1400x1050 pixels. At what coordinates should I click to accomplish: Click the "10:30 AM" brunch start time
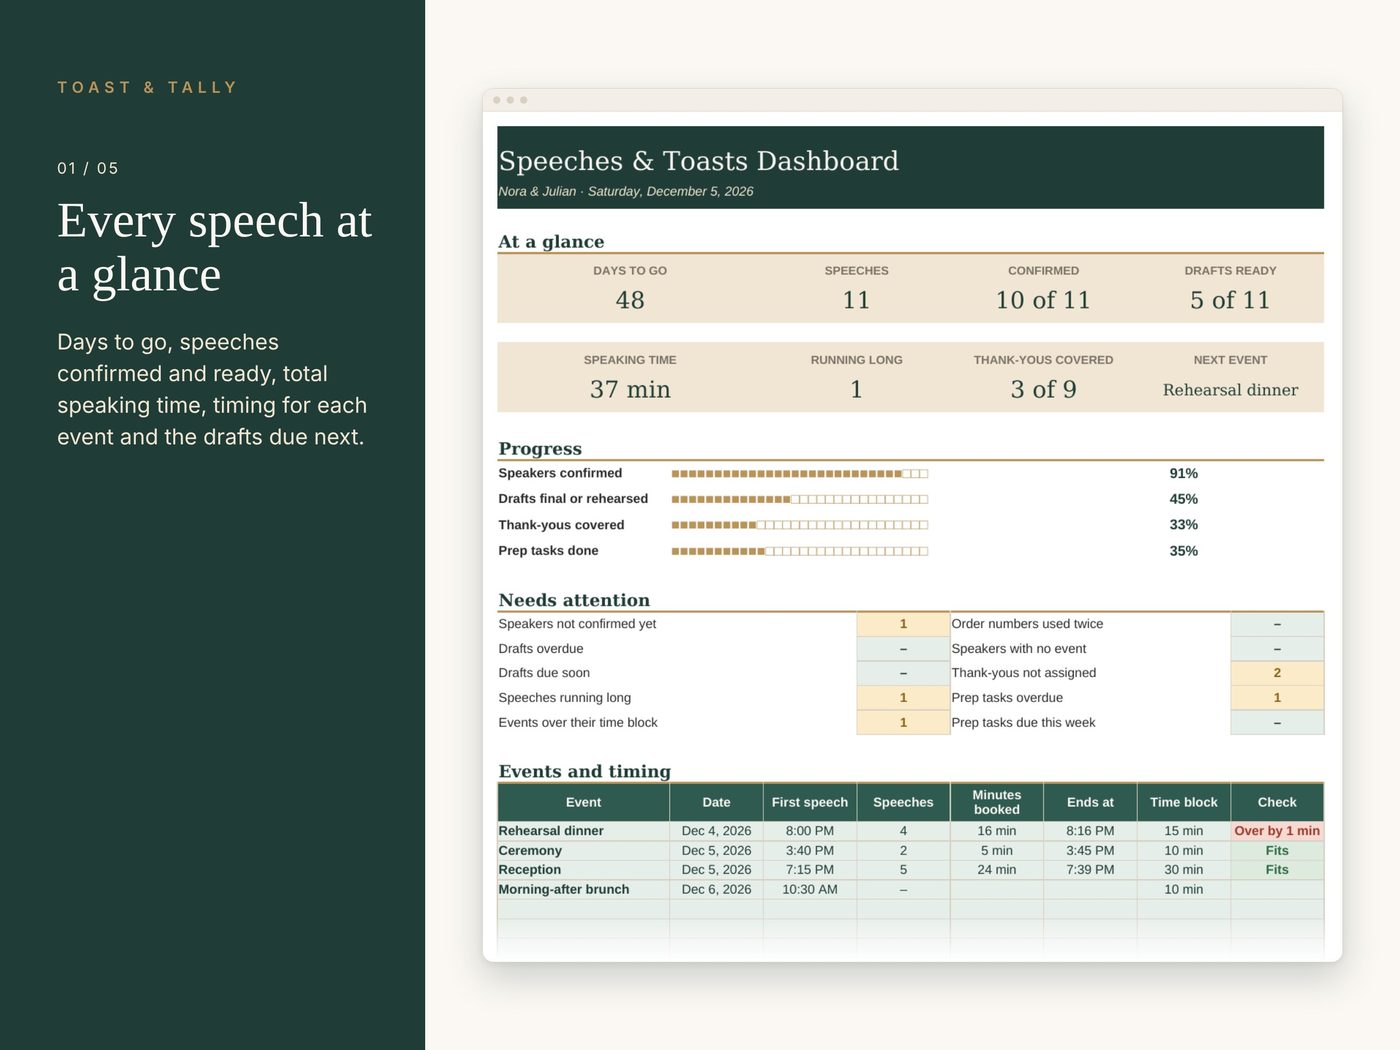click(810, 889)
